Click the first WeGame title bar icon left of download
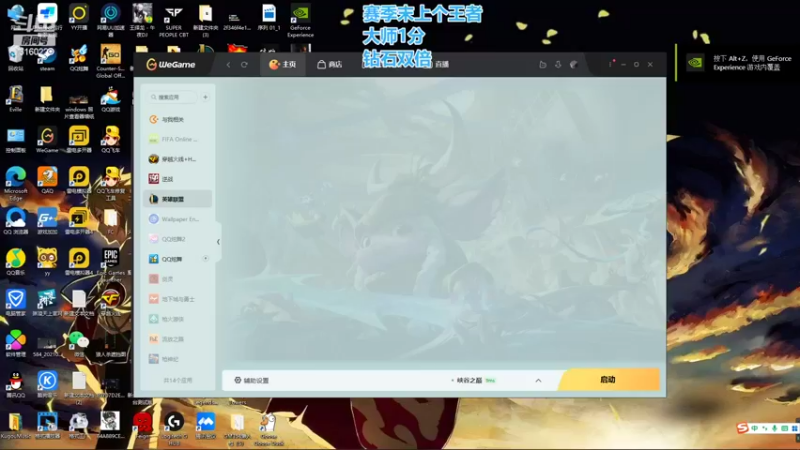This screenshot has height=450, width=800. click(543, 64)
